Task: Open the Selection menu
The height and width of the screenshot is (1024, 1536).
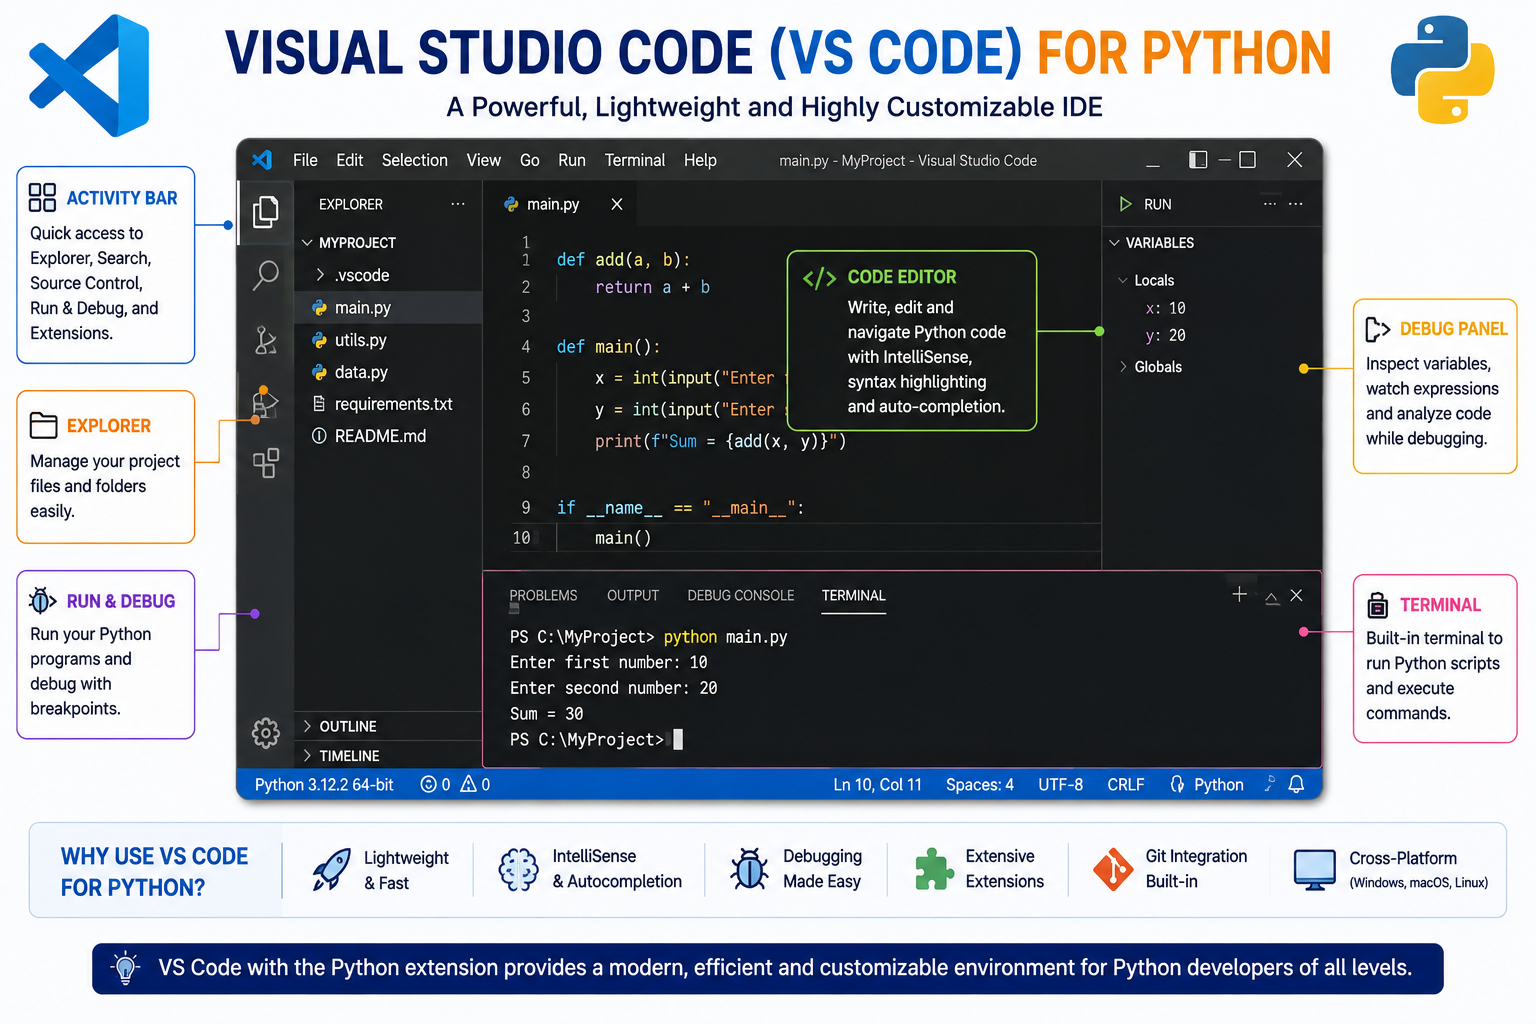Action: [415, 160]
